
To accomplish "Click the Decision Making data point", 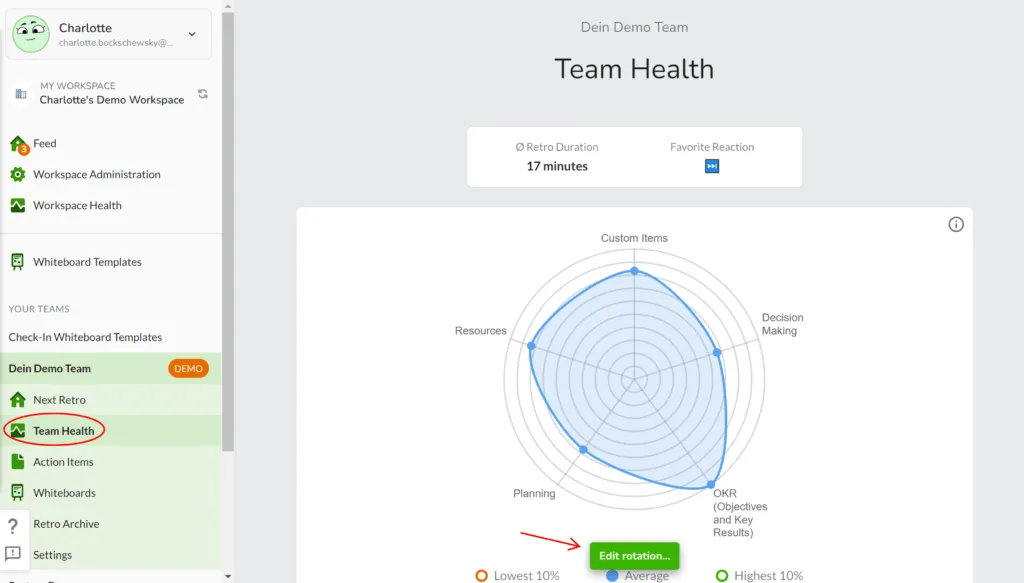I will [x=717, y=353].
